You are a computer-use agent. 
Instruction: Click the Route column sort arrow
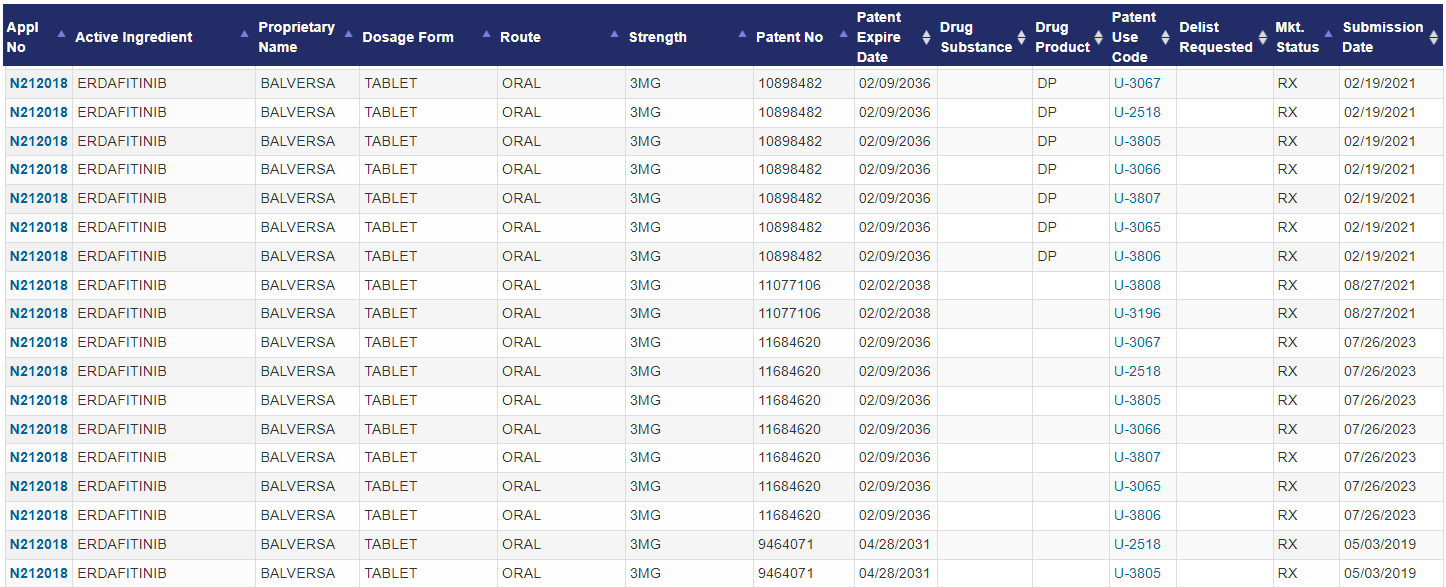click(614, 34)
